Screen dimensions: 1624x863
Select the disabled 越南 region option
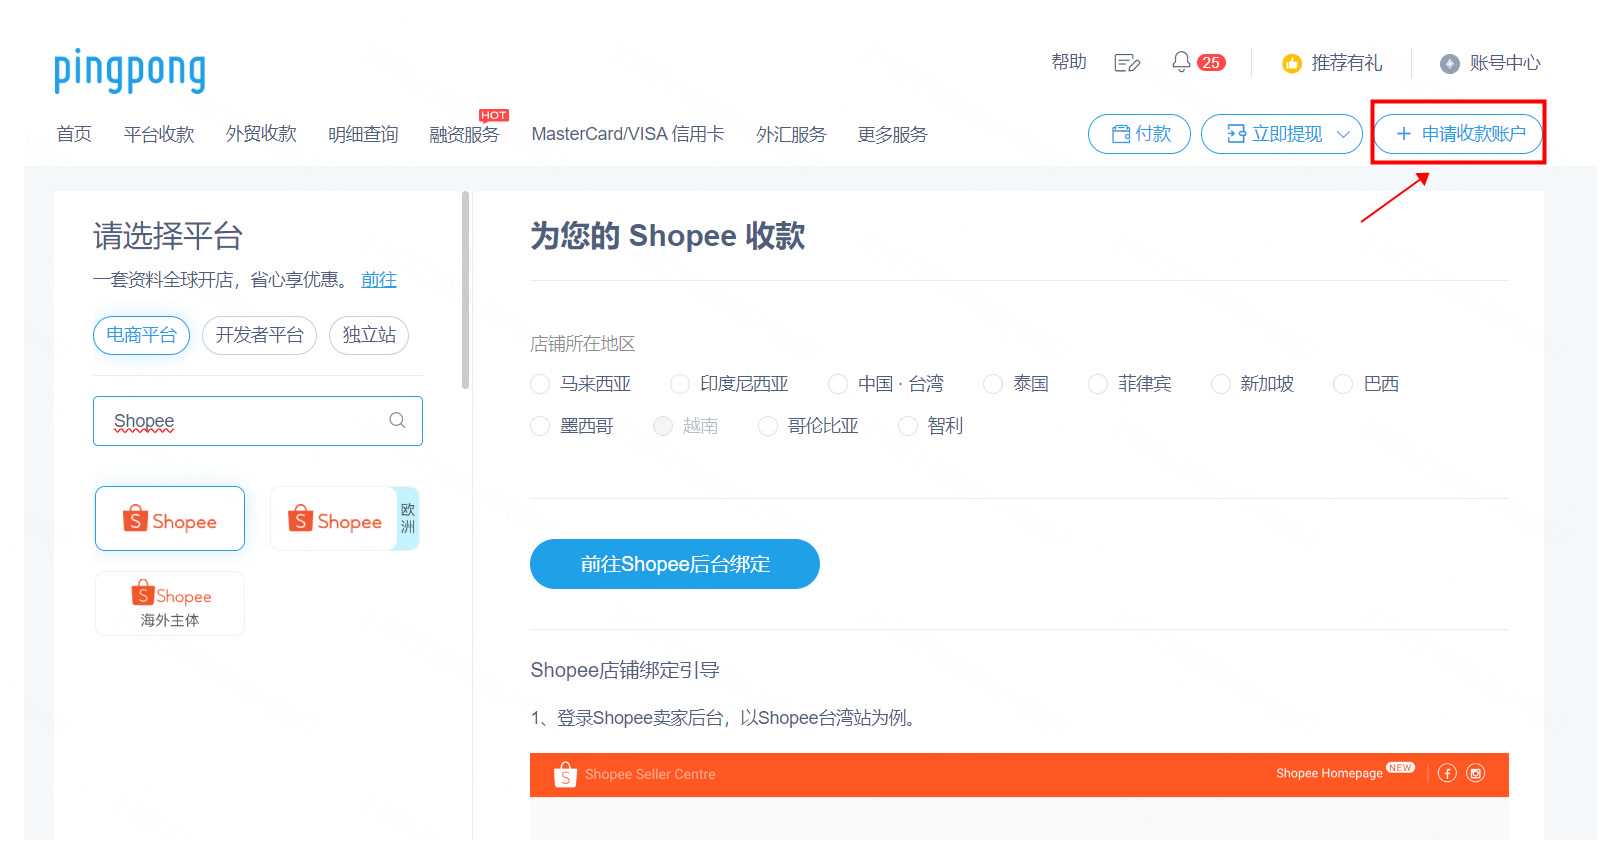[x=663, y=426]
